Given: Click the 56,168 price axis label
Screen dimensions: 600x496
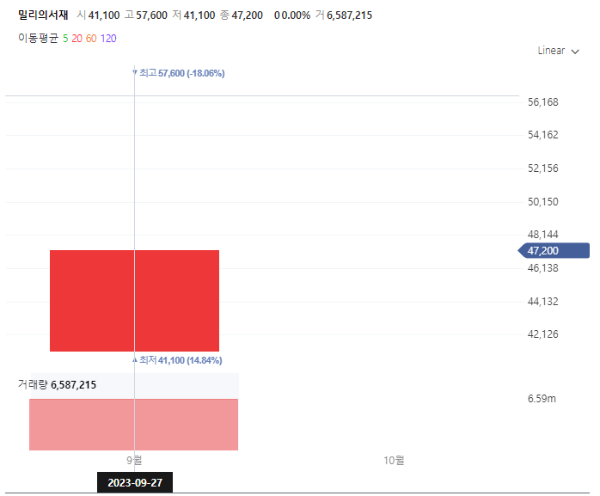Looking at the screenshot, I should (543, 102).
